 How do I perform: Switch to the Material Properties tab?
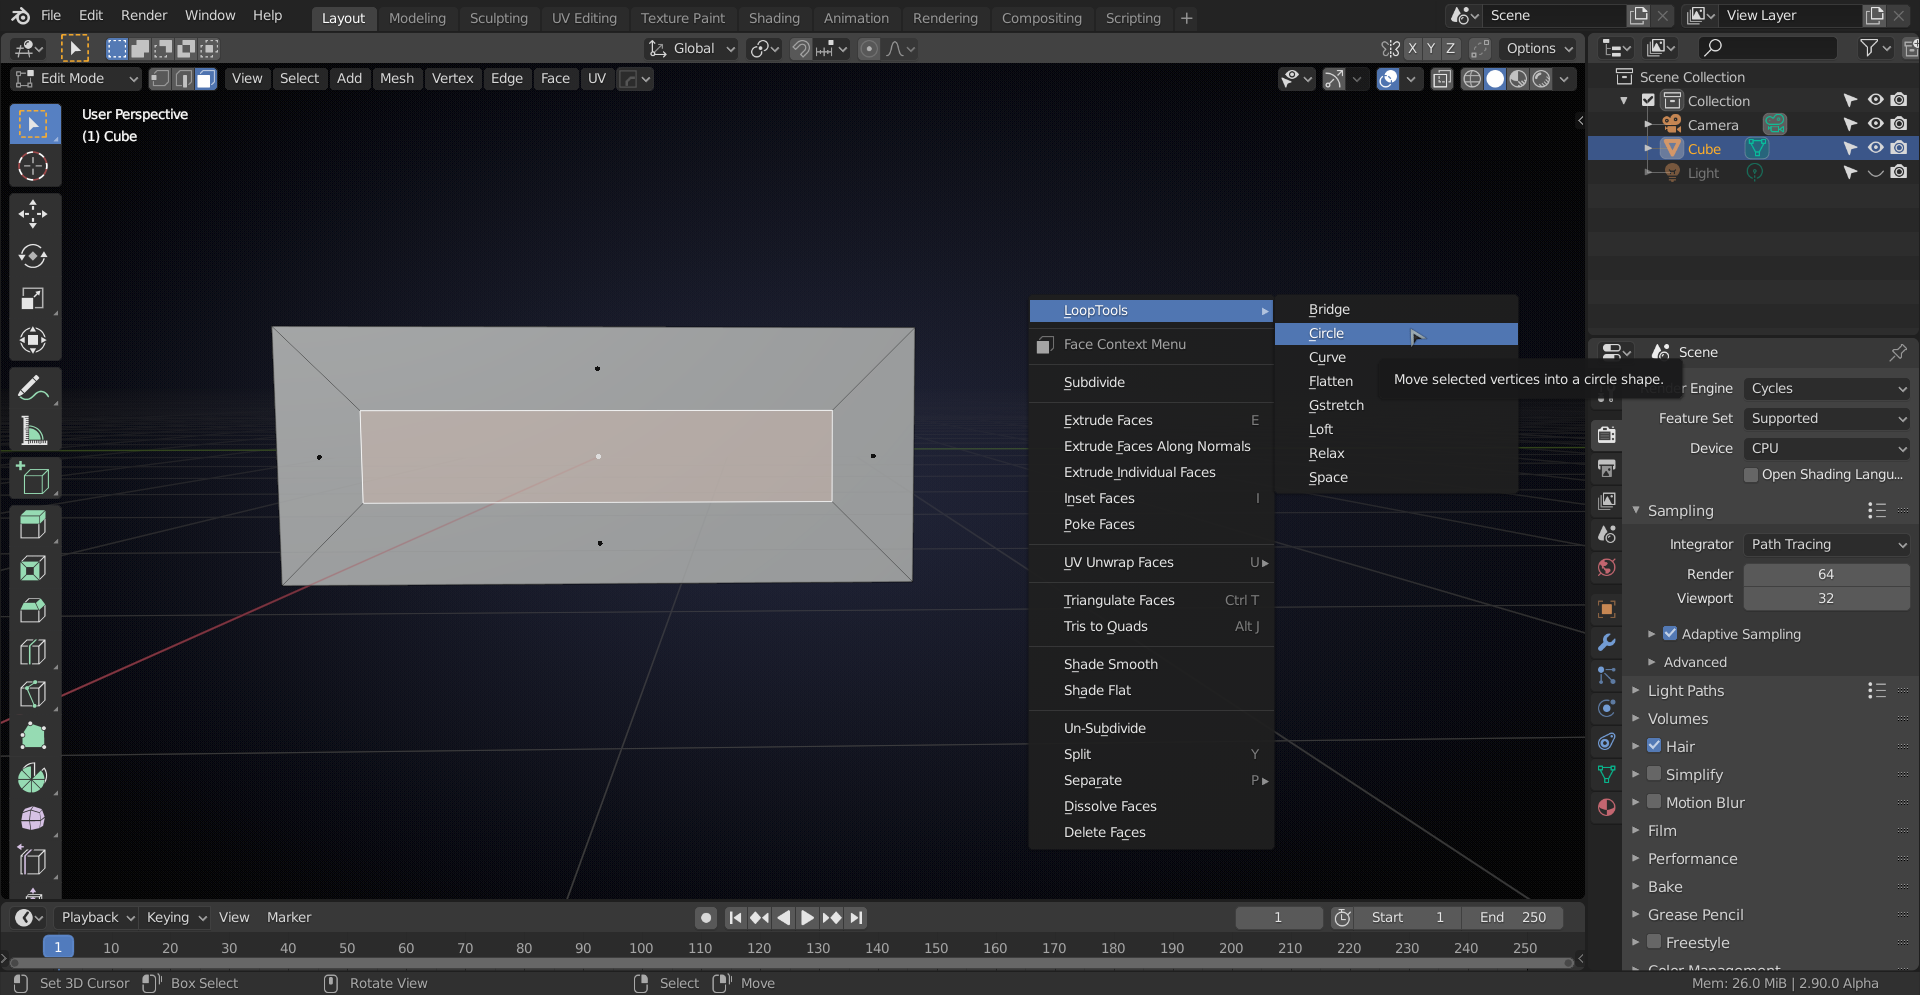pos(1607,807)
